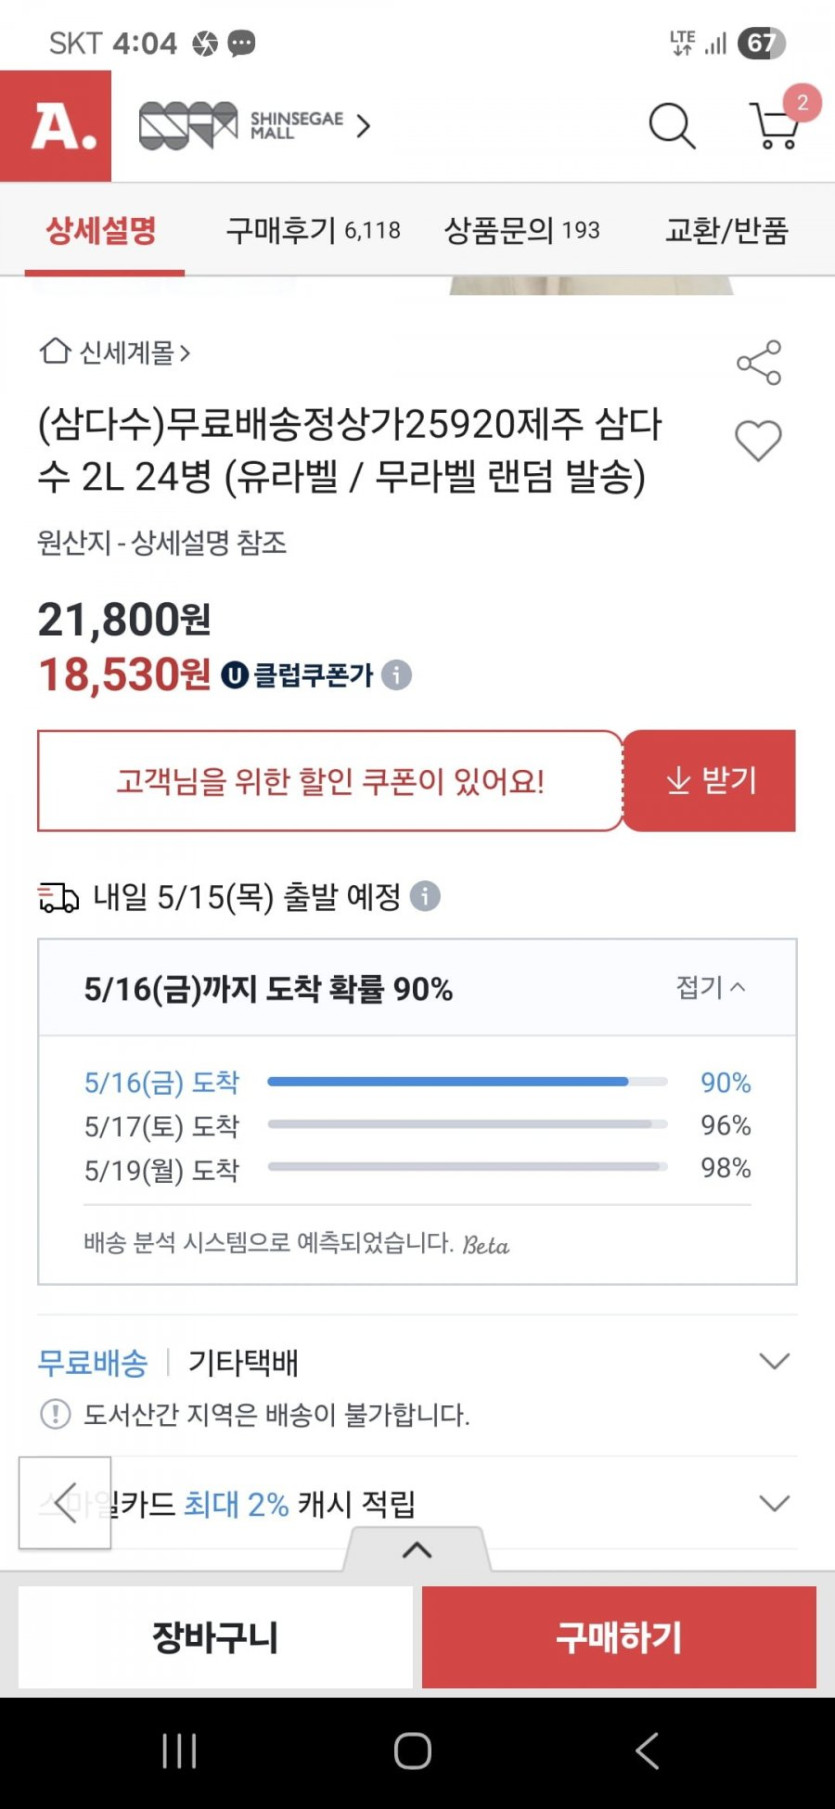Pull up the bottom sheet arrow handle
Screen dimensions: 835x1809
coord(417,1550)
